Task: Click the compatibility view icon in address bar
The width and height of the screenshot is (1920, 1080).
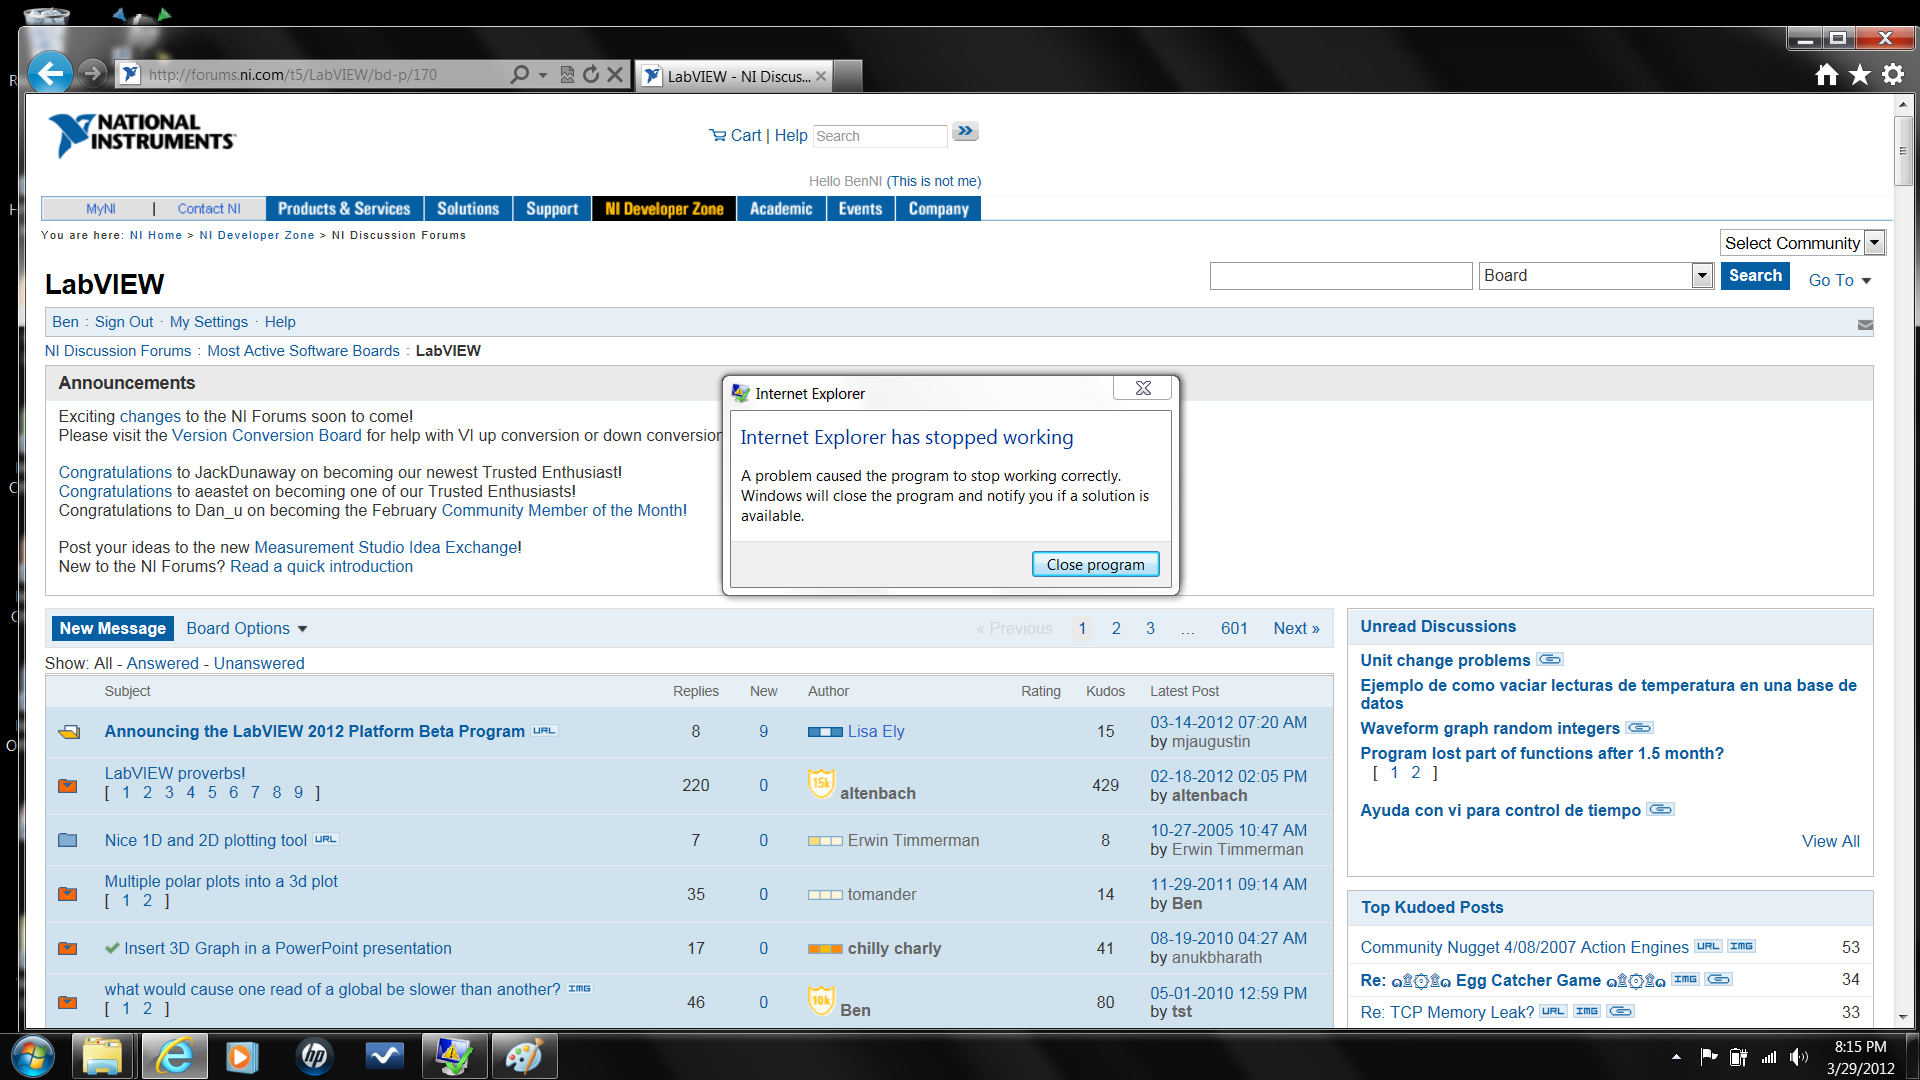Action: [x=567, y=75]
